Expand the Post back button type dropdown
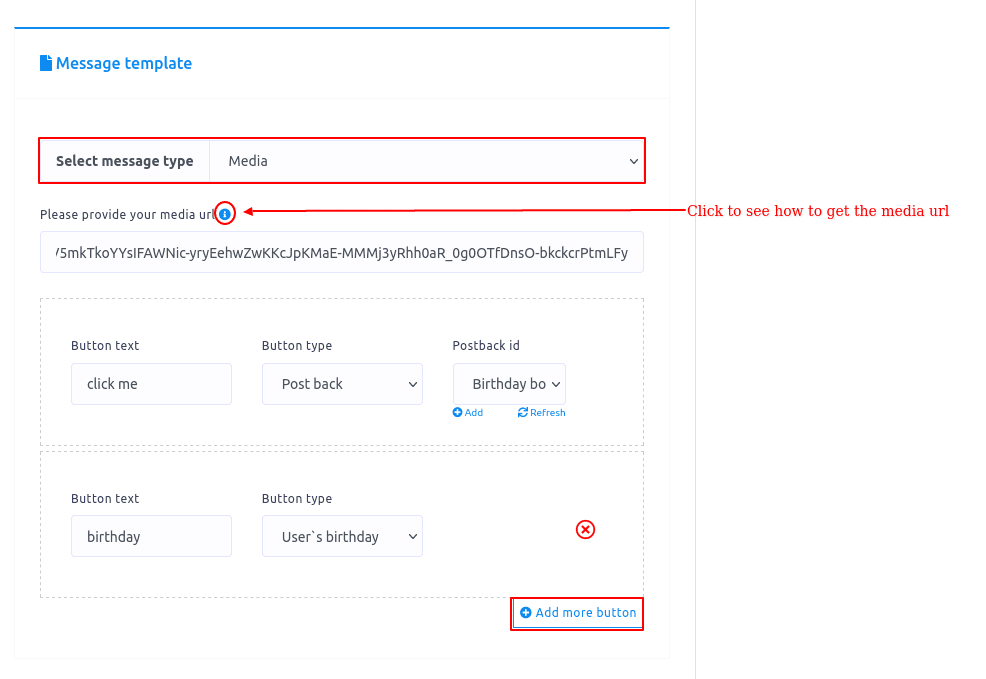986x679 pixels. [342, 384]
